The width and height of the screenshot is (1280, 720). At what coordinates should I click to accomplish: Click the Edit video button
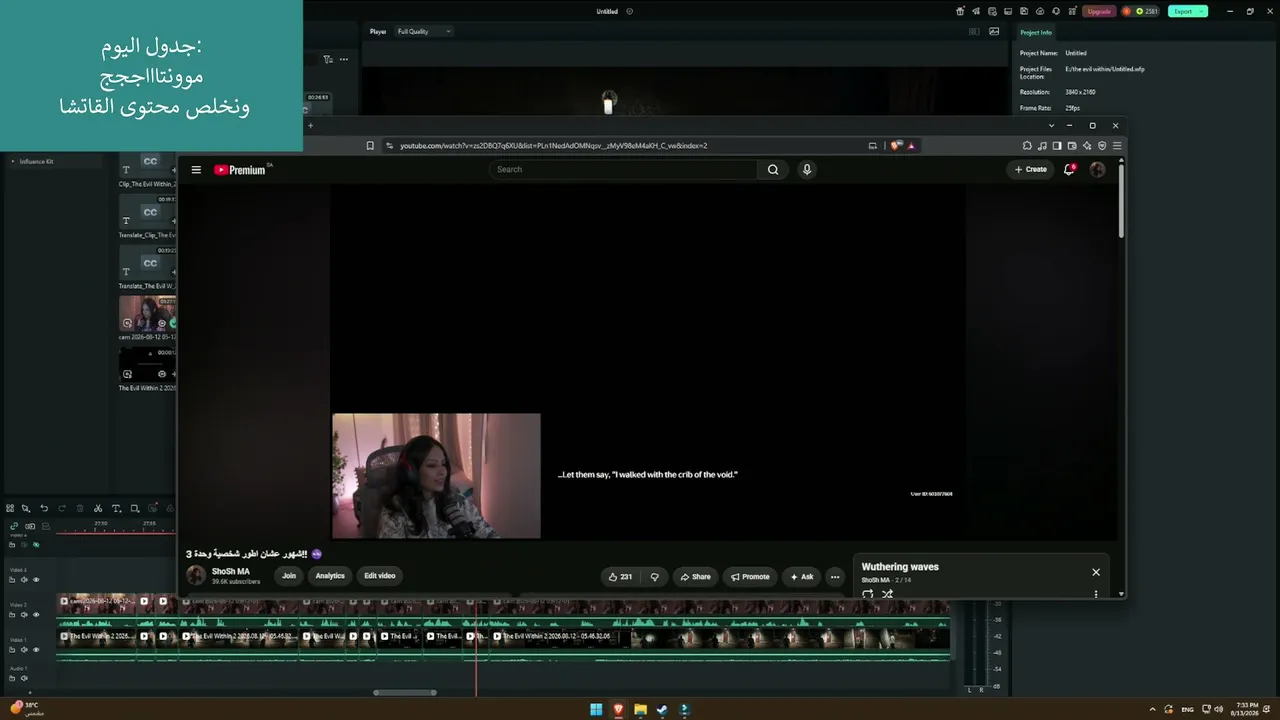click(380, 576)
